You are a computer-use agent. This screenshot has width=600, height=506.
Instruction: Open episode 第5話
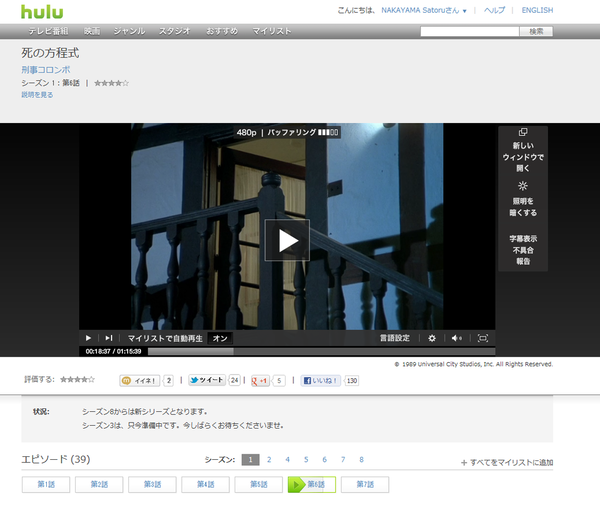click(x=259, y=484)
